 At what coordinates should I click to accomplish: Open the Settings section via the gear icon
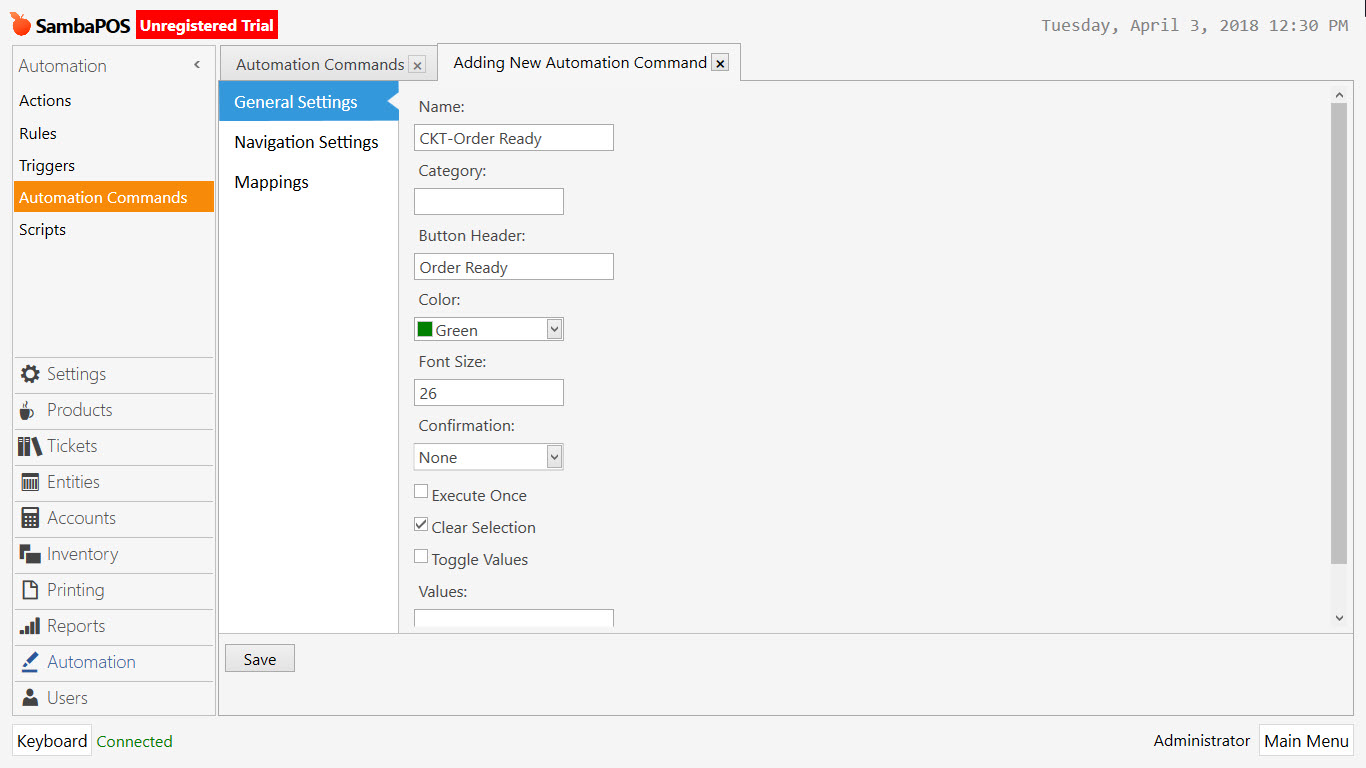[29, 374]
